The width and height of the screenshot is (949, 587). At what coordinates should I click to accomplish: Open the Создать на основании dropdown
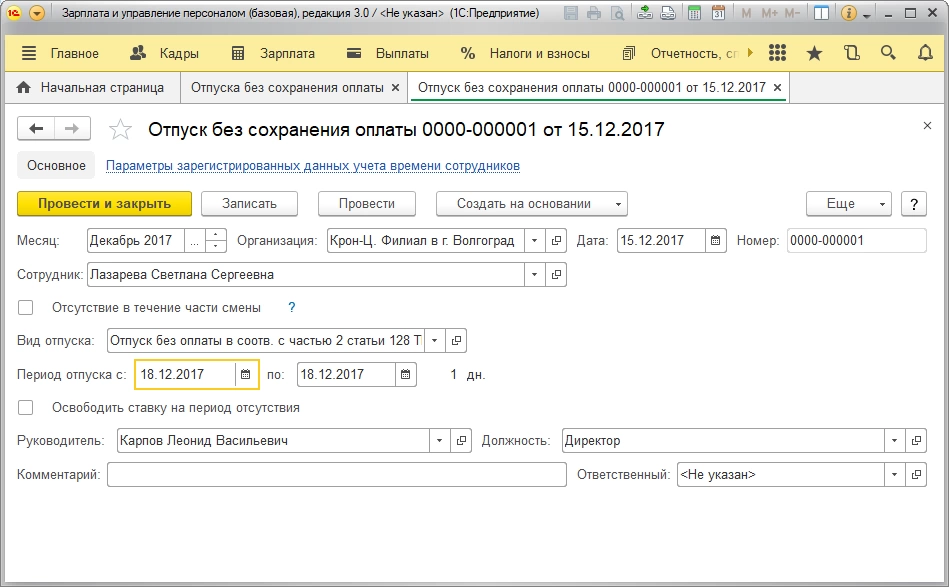click(x=531, y=204)
